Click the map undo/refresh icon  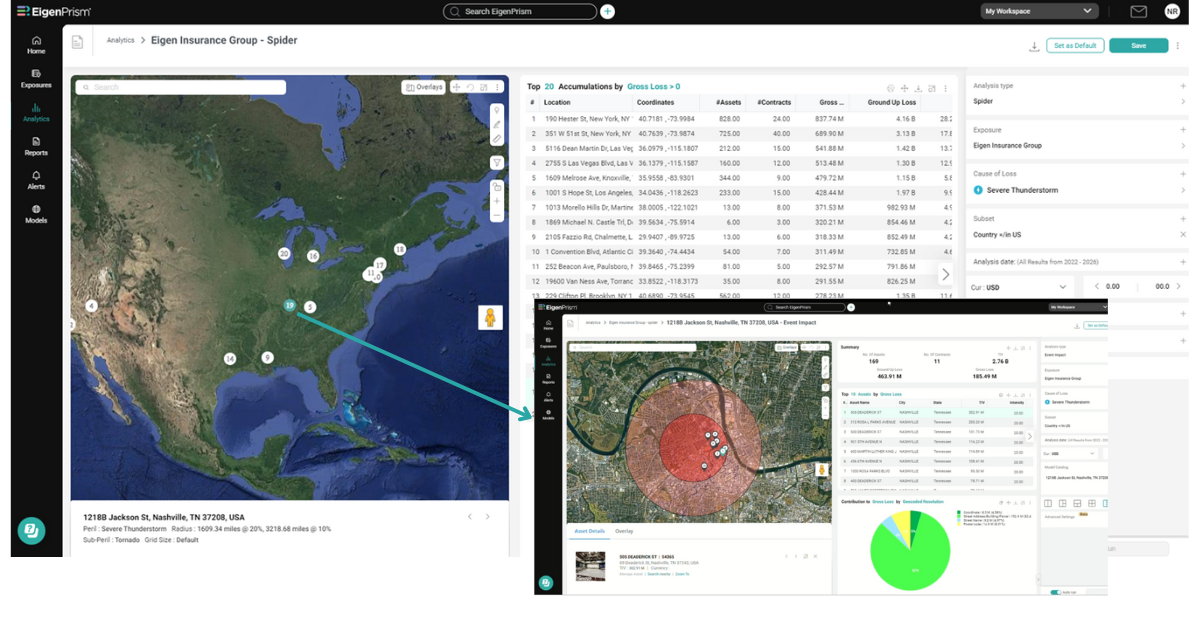pos(470,87)
